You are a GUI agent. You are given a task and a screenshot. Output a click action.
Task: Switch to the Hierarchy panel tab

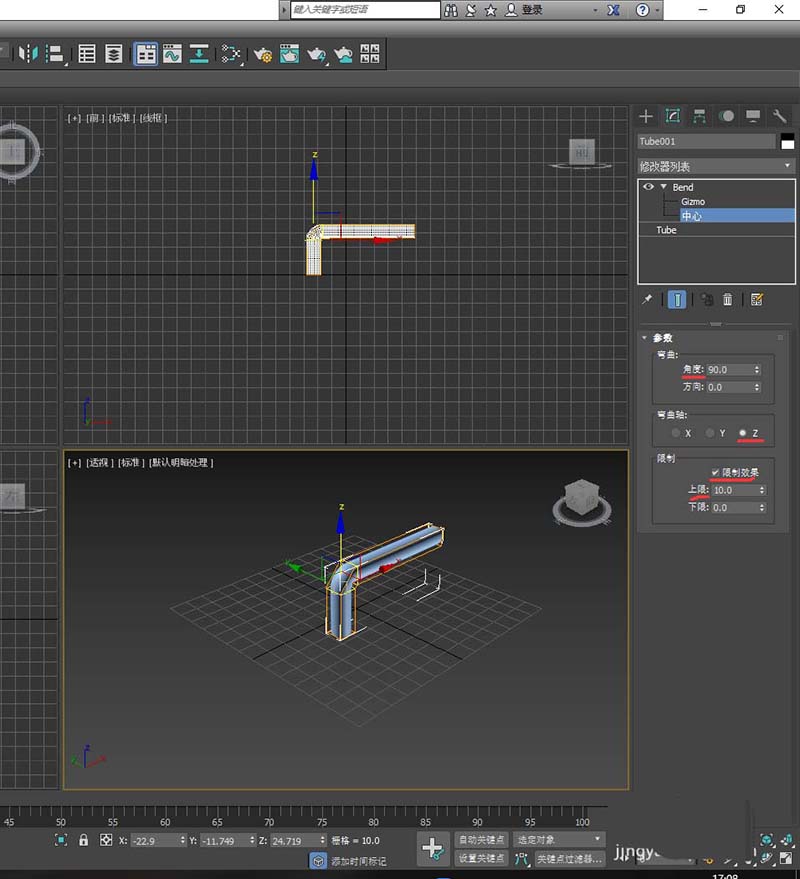click(x=700, y=116)
